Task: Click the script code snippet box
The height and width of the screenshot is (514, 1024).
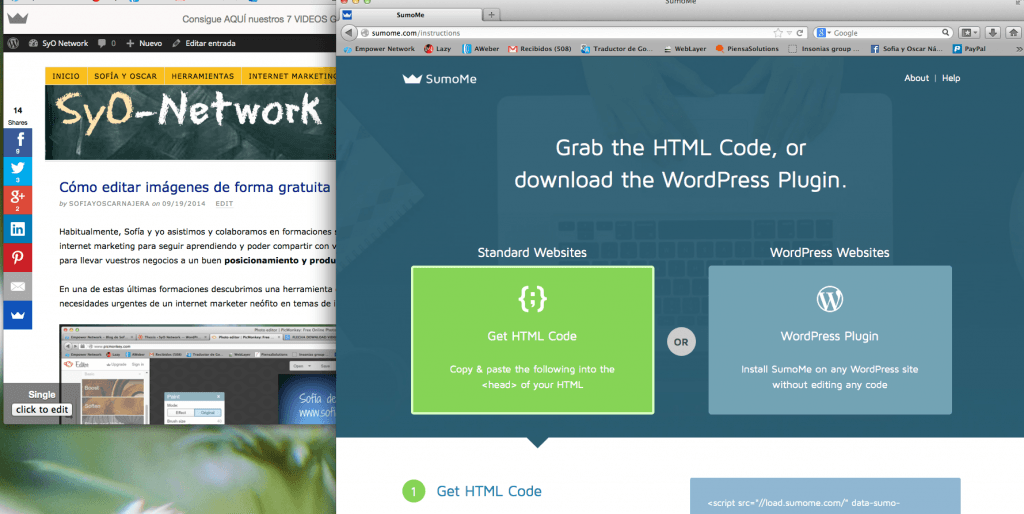Action: coord(825,496)
